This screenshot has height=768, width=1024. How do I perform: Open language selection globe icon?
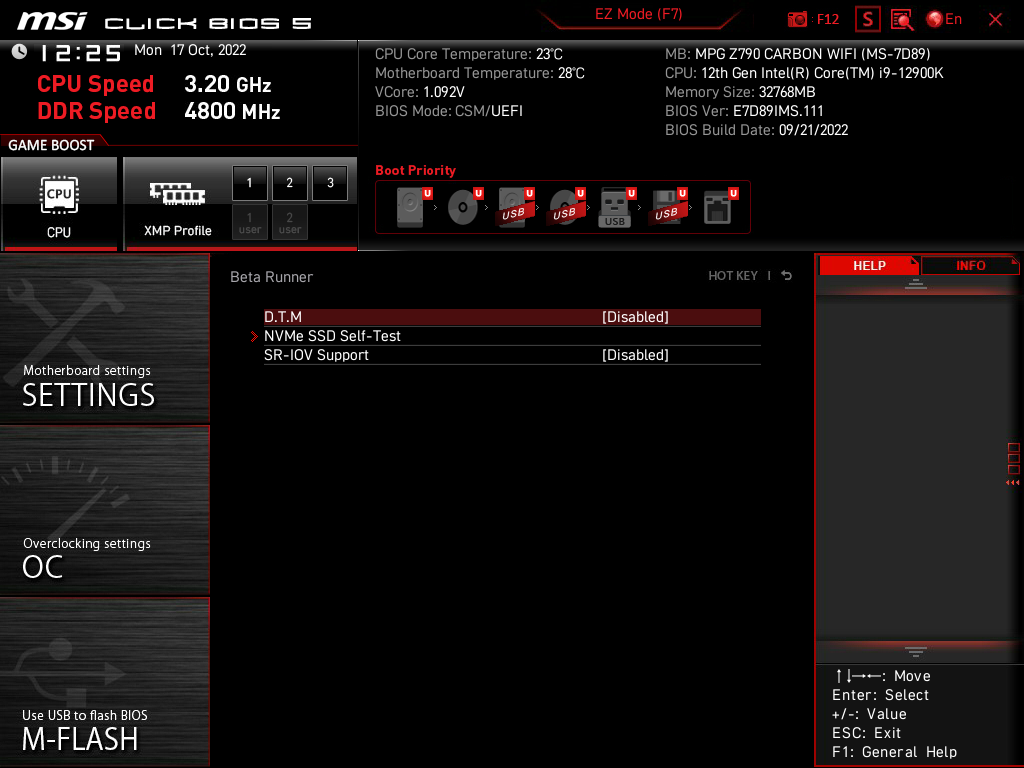coord(935,19)
